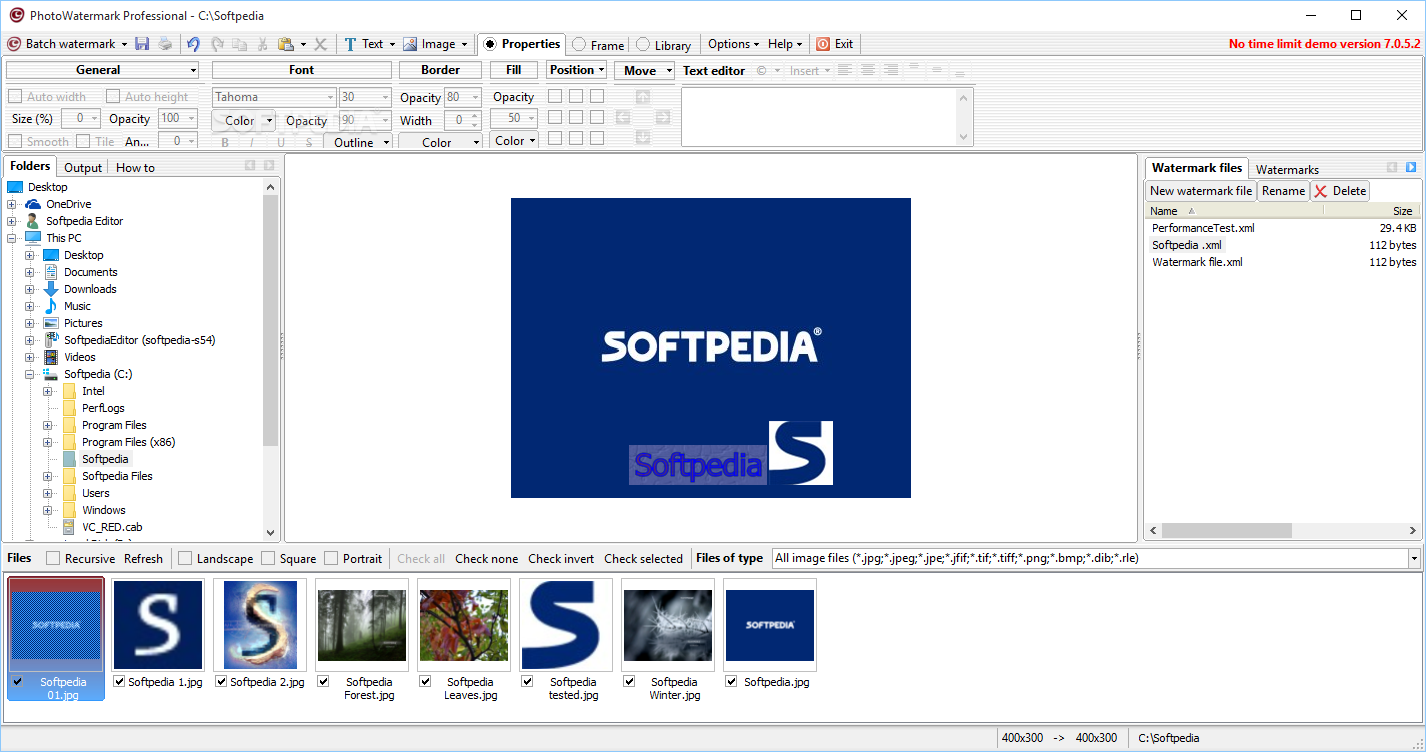Open the Outline style dropdown
Viewport: 1426px width, 752px height.
click(x=384, y=143)
